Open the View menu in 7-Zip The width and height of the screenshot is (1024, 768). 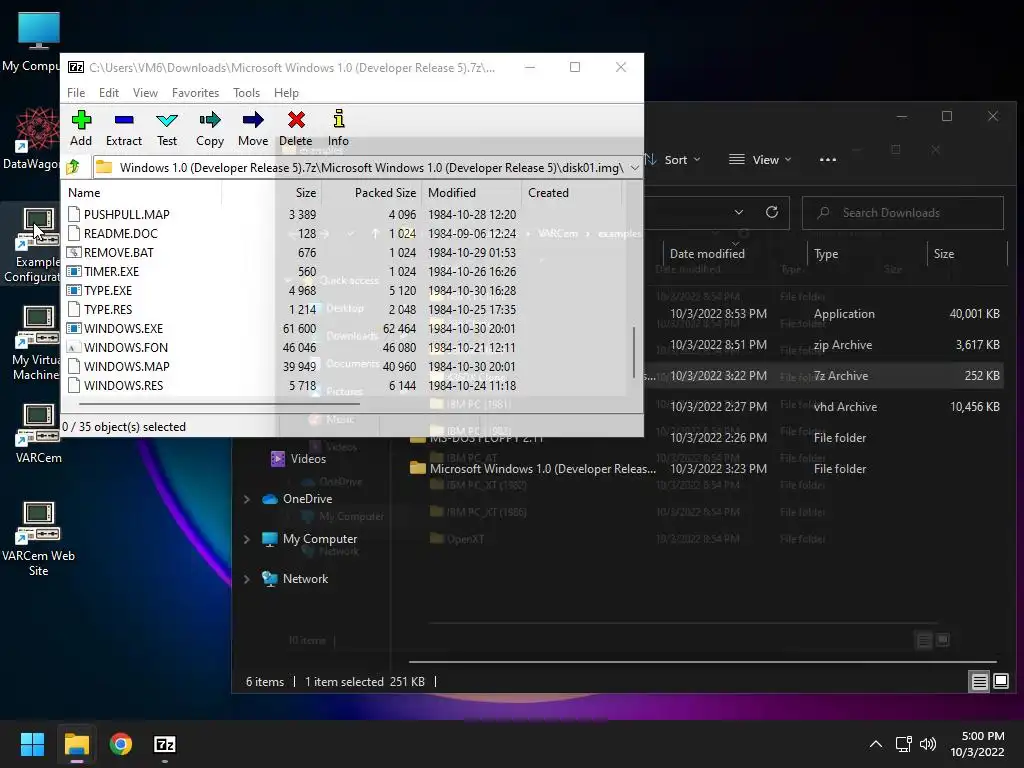[145, 93]
